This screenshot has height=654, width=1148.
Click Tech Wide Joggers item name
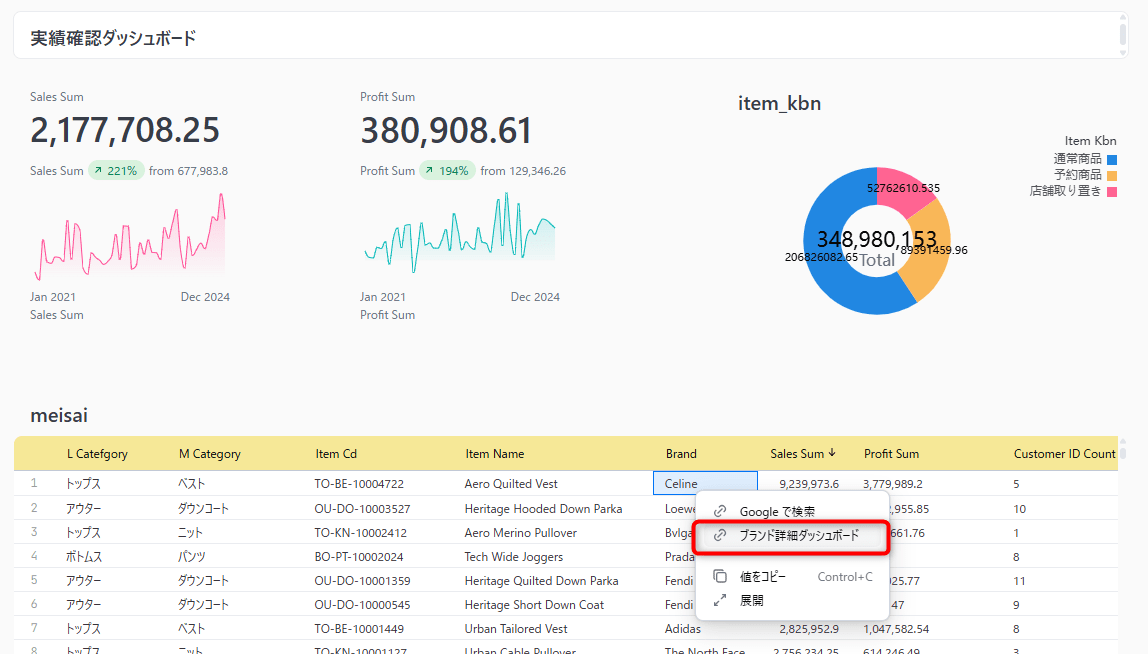tap(513, 557)
